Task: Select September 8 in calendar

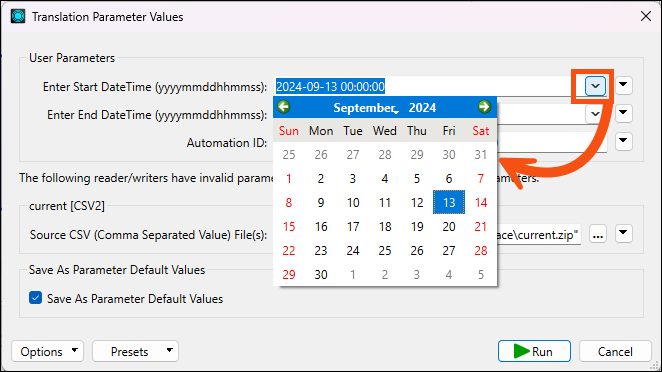Action: click(x=289, y=203)
